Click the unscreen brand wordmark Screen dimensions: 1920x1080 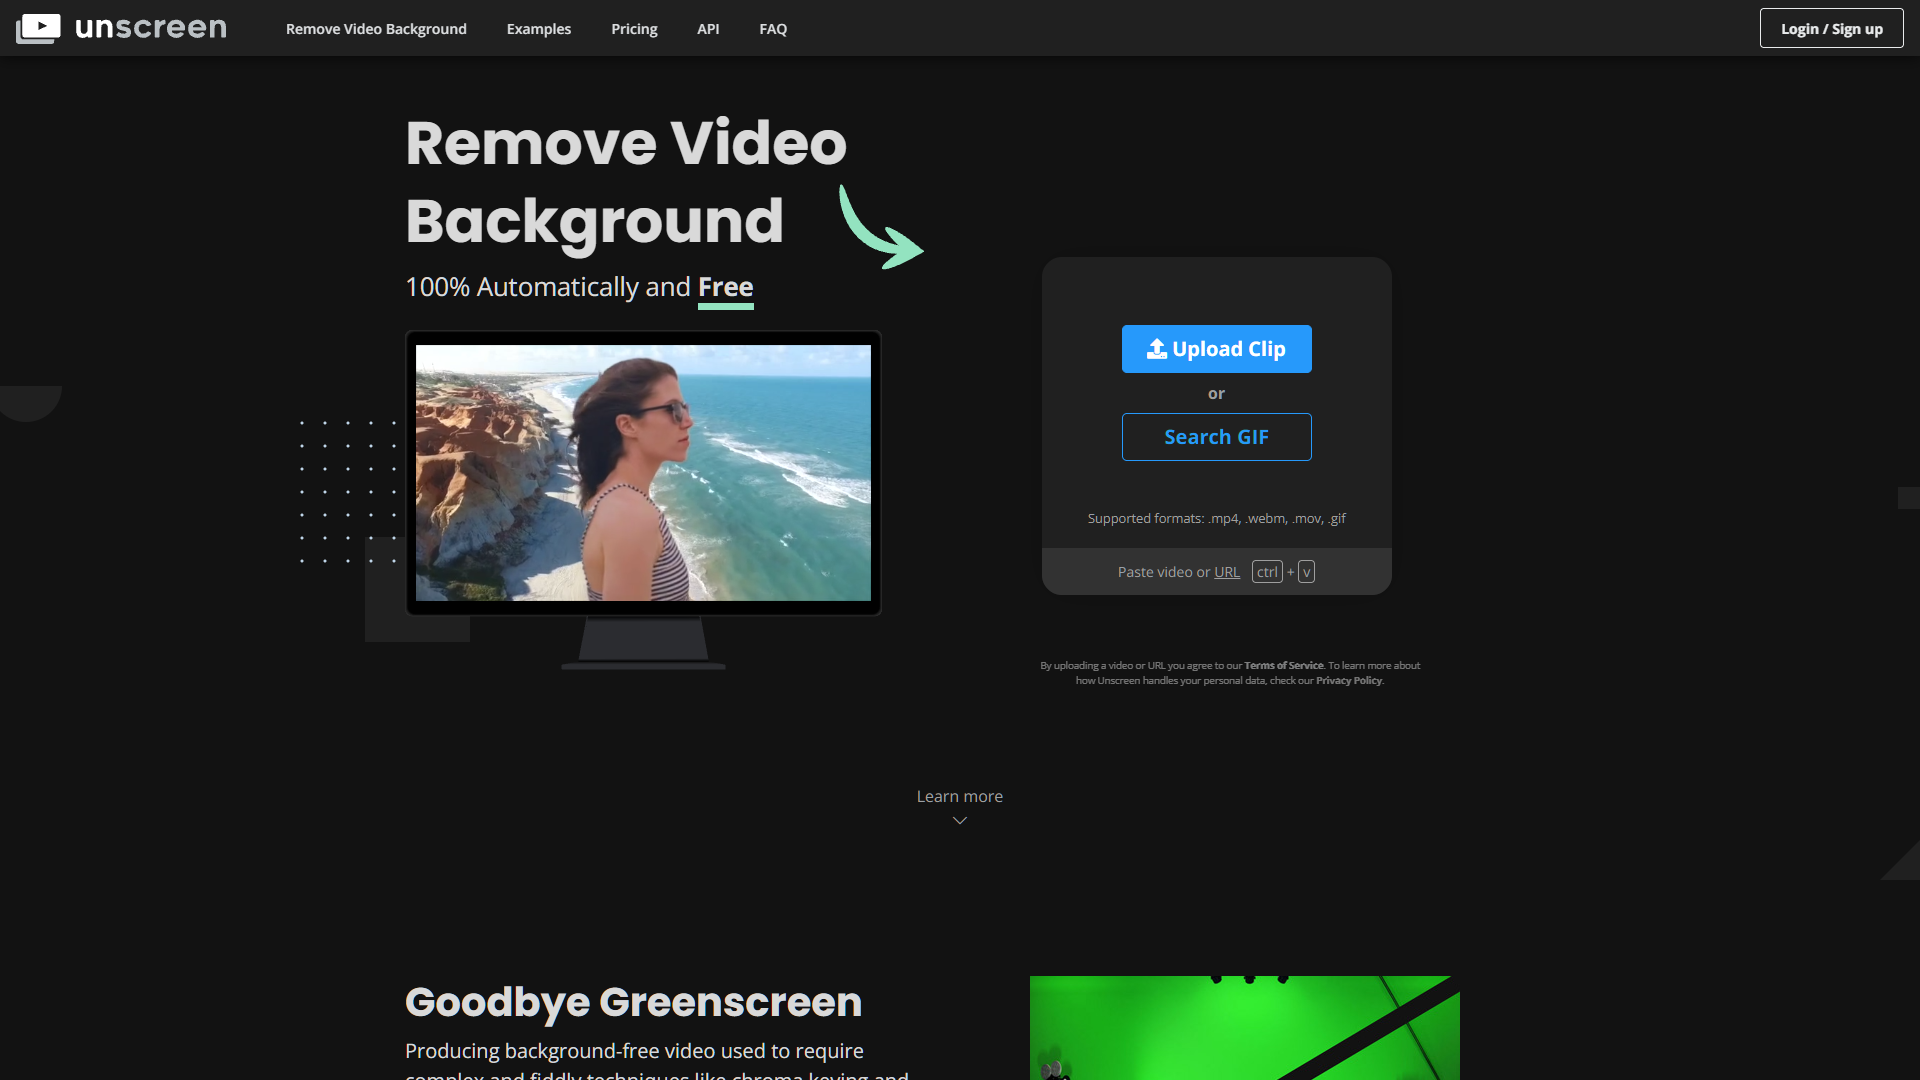pyautogui.click(x=151, y=28)
